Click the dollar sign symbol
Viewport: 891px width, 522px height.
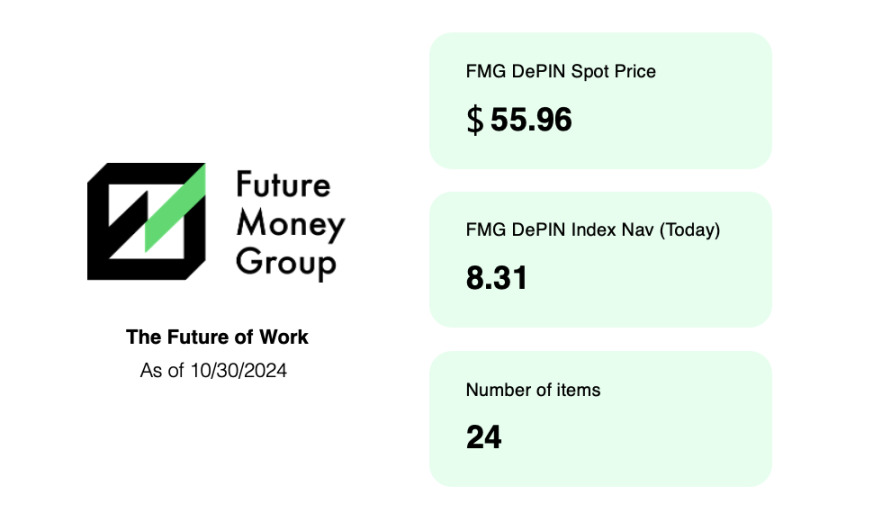475,120
